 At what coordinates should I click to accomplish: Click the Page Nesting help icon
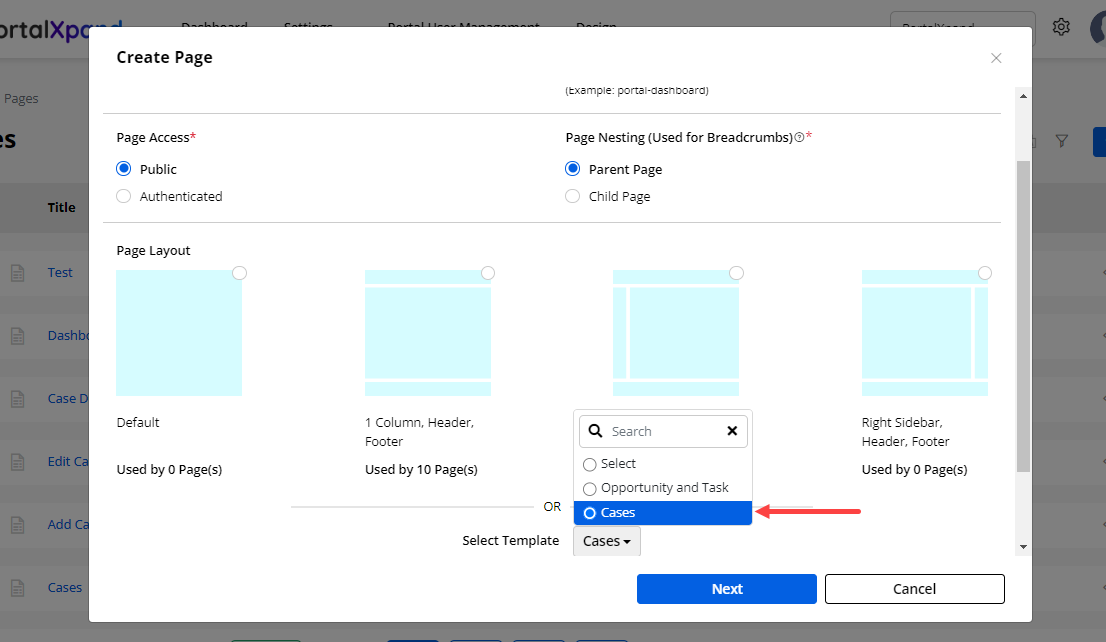799,138
